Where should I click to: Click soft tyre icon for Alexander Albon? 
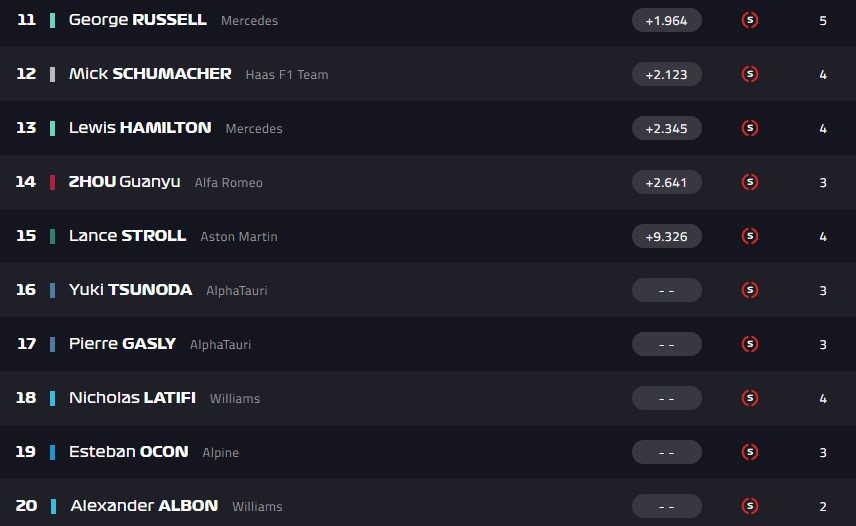pos(750,506)
